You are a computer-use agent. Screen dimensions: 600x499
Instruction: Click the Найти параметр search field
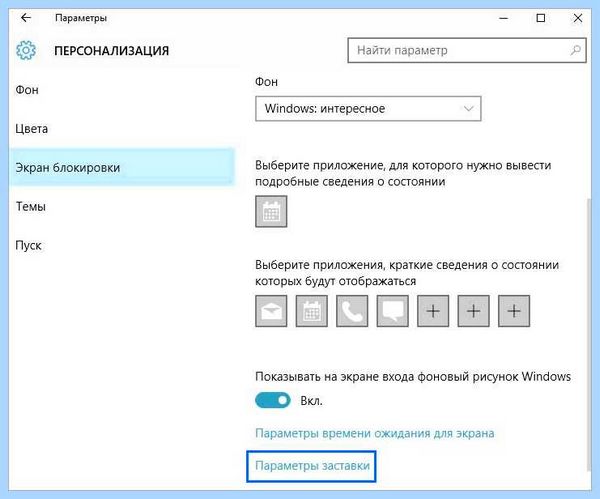tap(467, 50)
